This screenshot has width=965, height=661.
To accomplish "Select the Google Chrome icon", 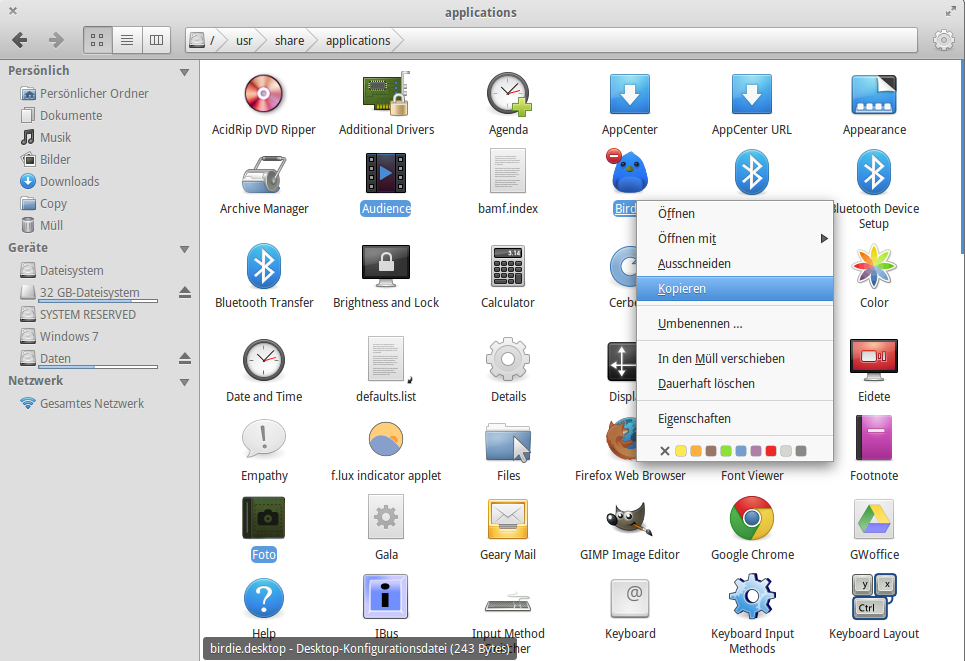I will [751, 518].
